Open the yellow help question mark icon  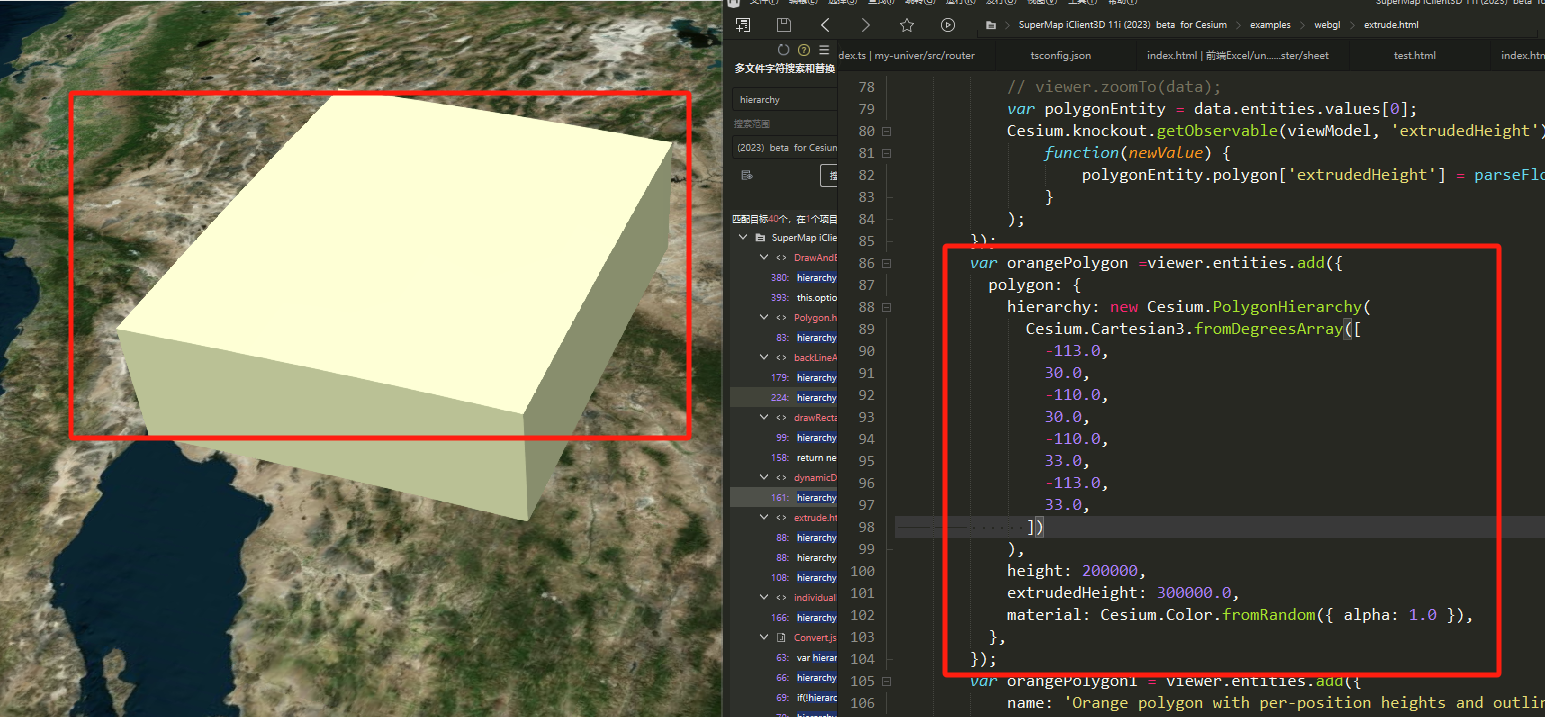coord(804,50)
